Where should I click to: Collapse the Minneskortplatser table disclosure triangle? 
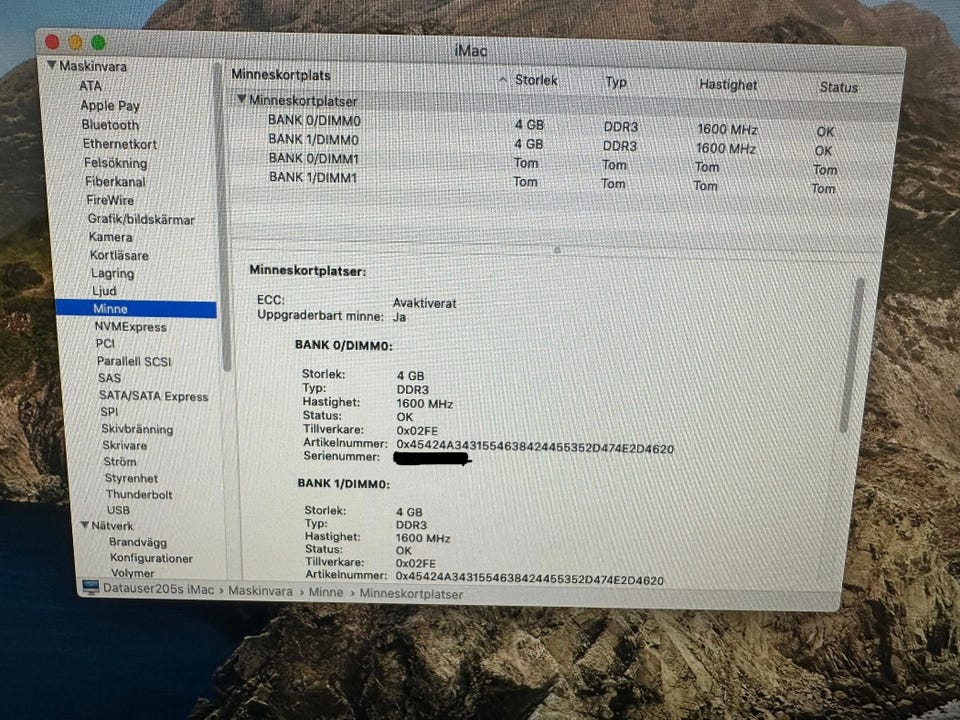[x=241, y=99]
